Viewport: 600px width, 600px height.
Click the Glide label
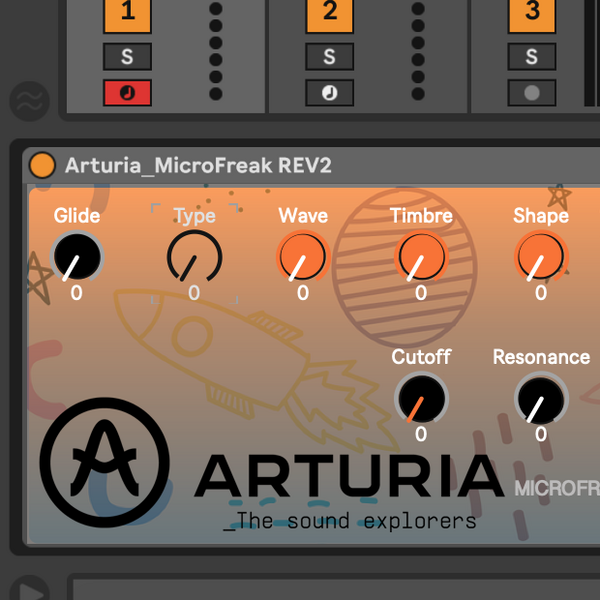pos(77,215)
